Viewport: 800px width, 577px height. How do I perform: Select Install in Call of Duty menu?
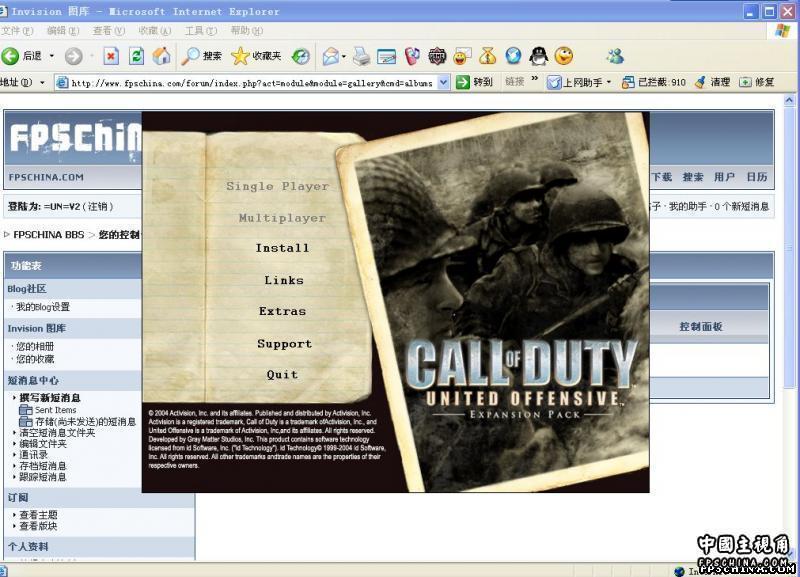point(282,248)
